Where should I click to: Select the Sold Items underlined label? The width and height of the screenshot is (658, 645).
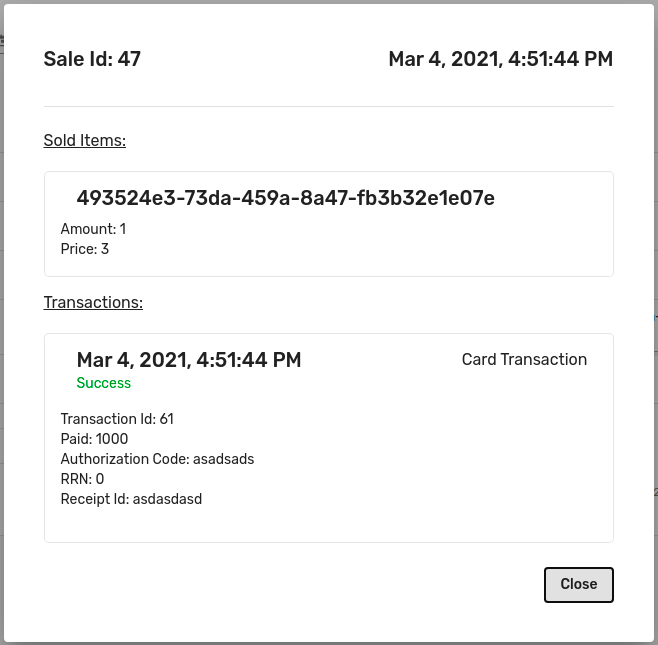click(85, 141)
